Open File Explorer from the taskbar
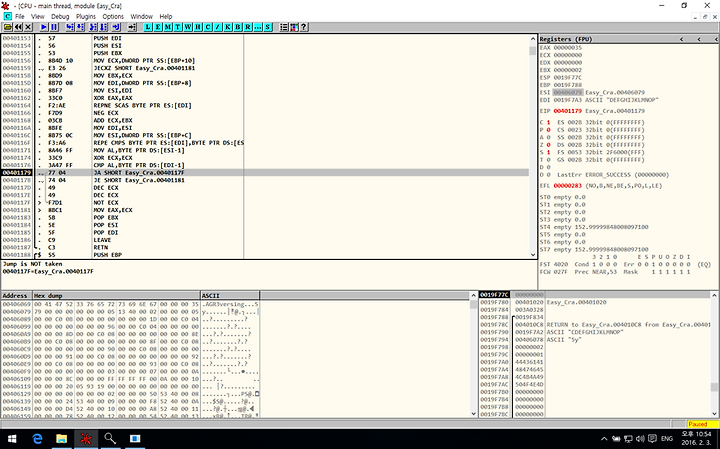Image resolution: width=720 pixels, height=449 pixels. (61, 439)
